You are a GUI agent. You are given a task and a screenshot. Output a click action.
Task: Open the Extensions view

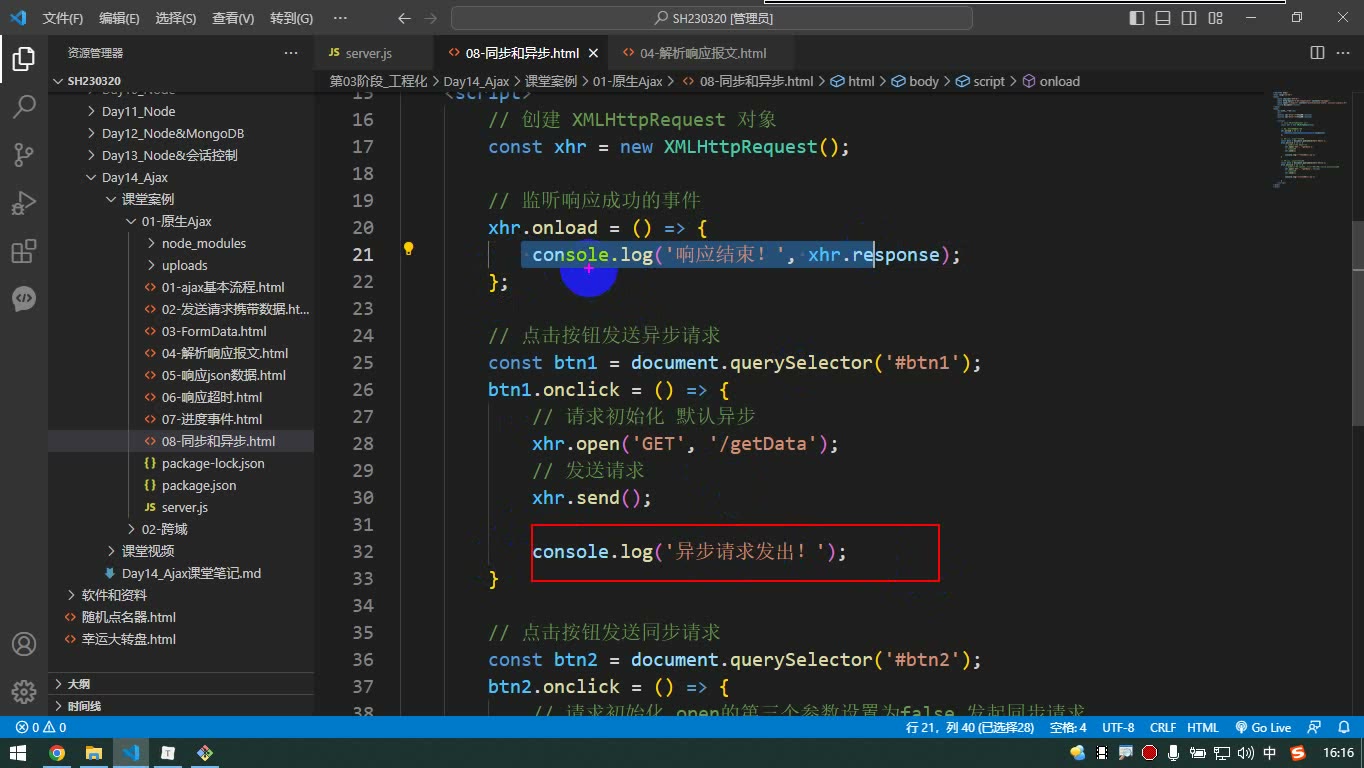[x=24, y=251]
